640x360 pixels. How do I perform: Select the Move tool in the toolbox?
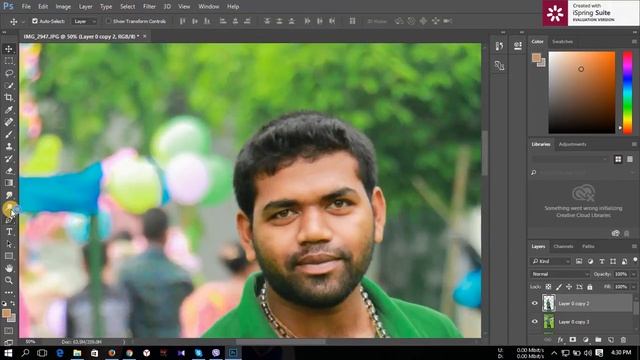point(9,49)
